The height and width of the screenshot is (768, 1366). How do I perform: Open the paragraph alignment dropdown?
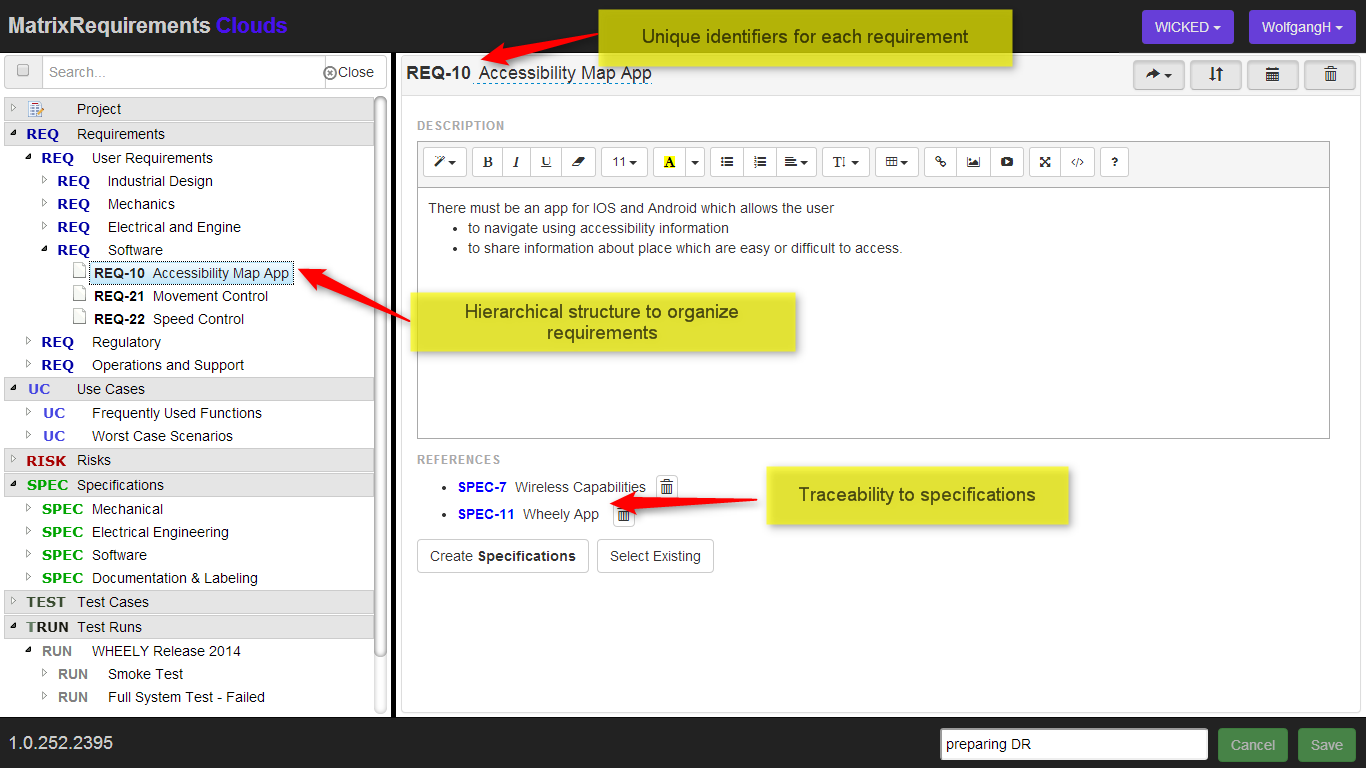[796, 162]
